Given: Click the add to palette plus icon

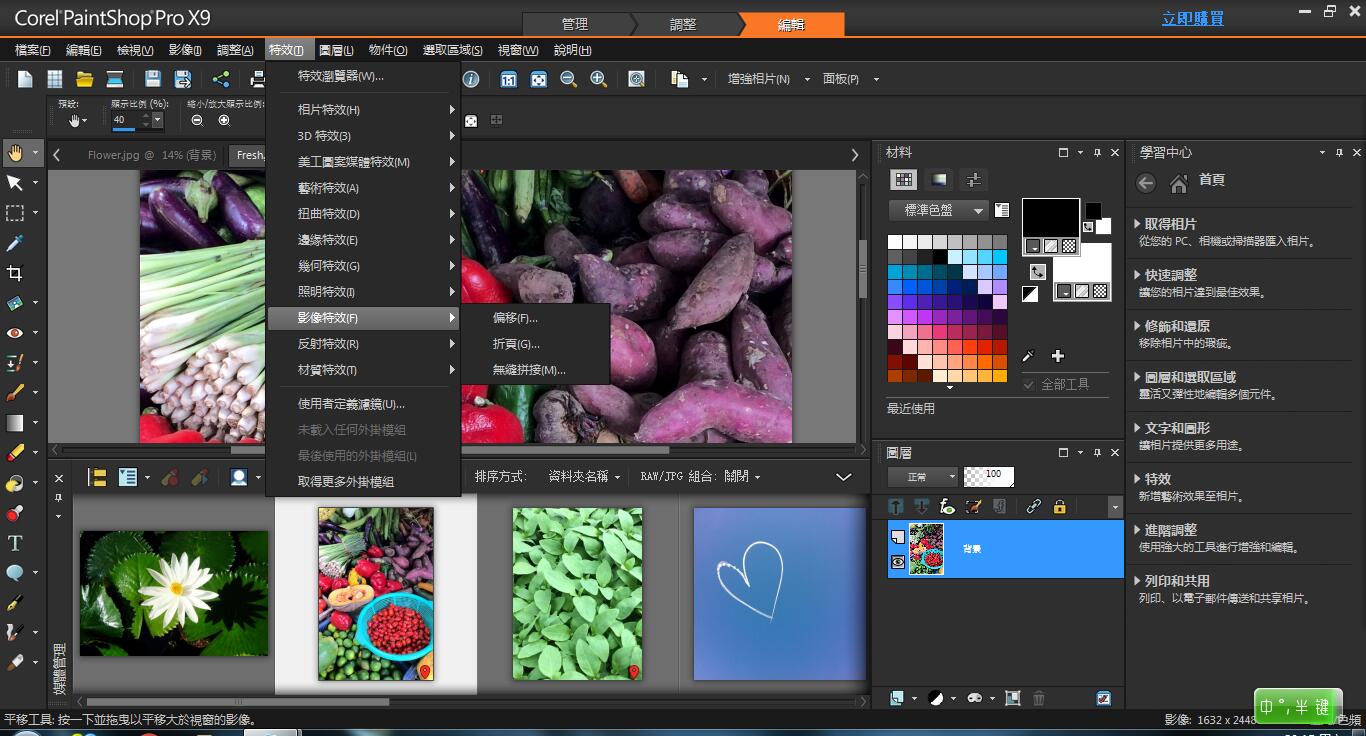Looking at the screenshot, I should pos(1058,356).
